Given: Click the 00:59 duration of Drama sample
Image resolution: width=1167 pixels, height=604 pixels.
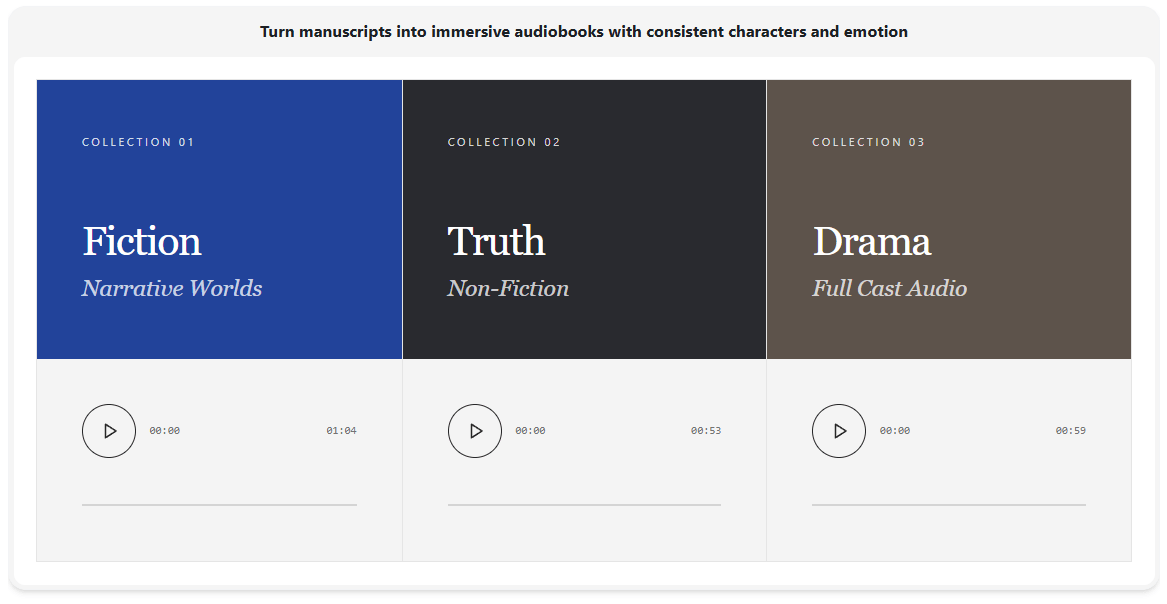Looking at the screenshot, I should click(1070, 431).
